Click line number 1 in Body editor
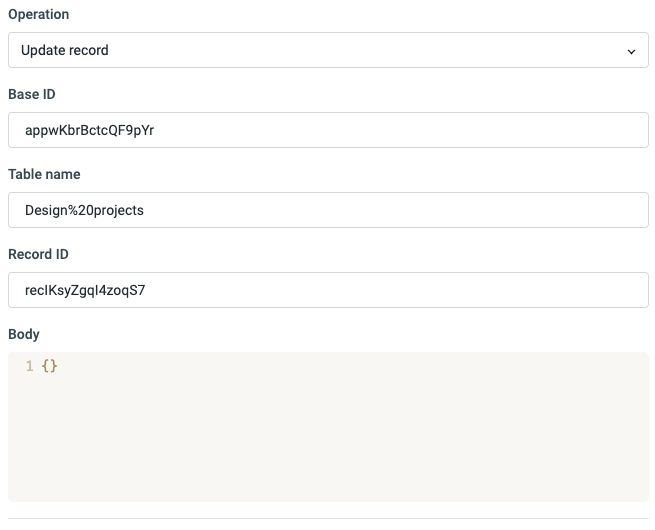Image resolution: width=655 pixels, height=530 pixels. 29,367
